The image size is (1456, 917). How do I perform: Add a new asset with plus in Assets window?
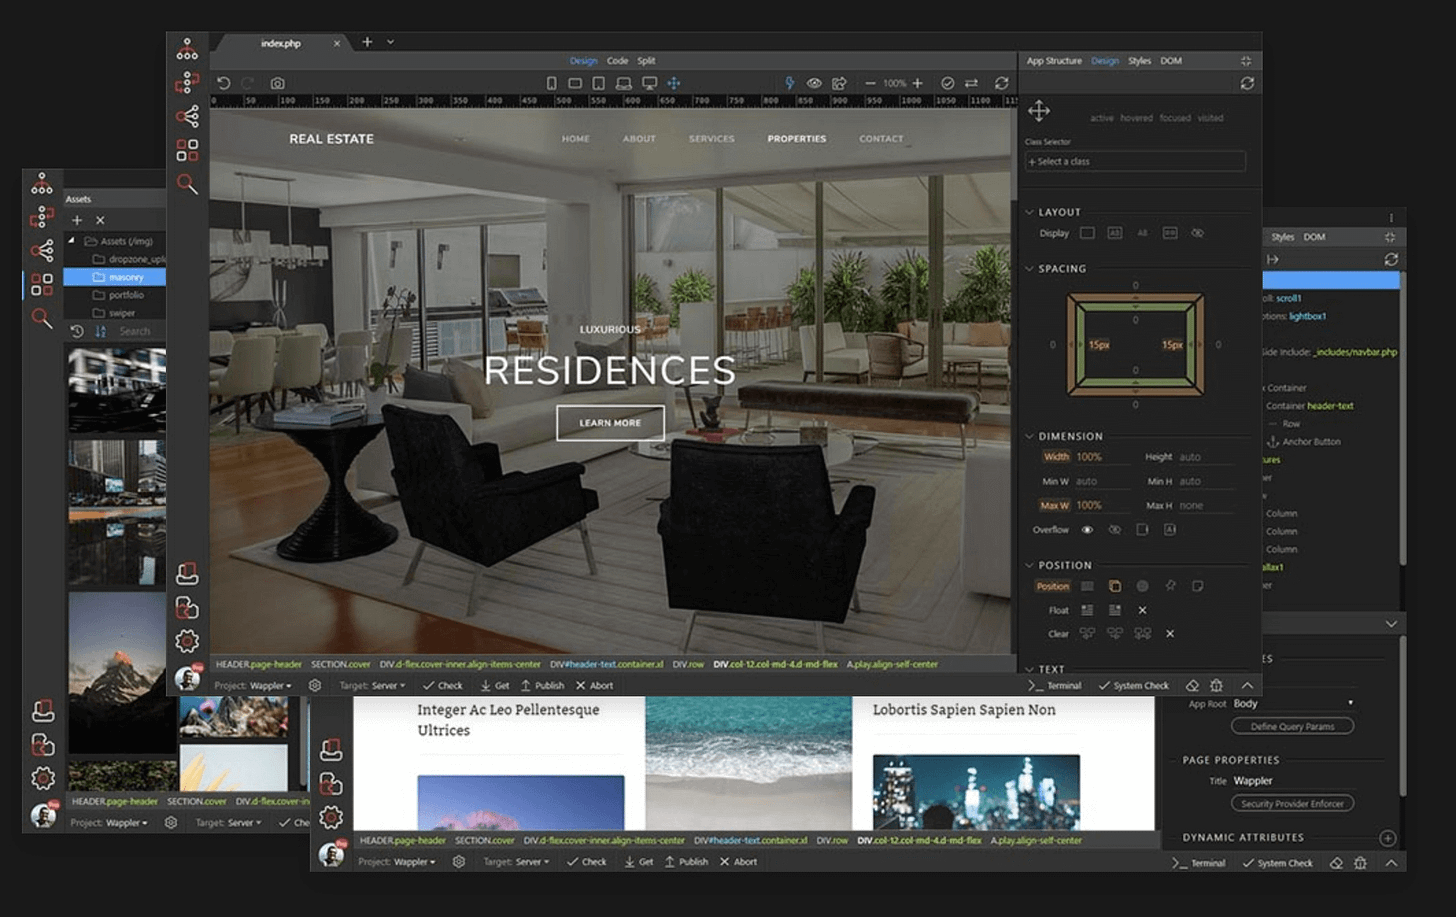[77, 220]
